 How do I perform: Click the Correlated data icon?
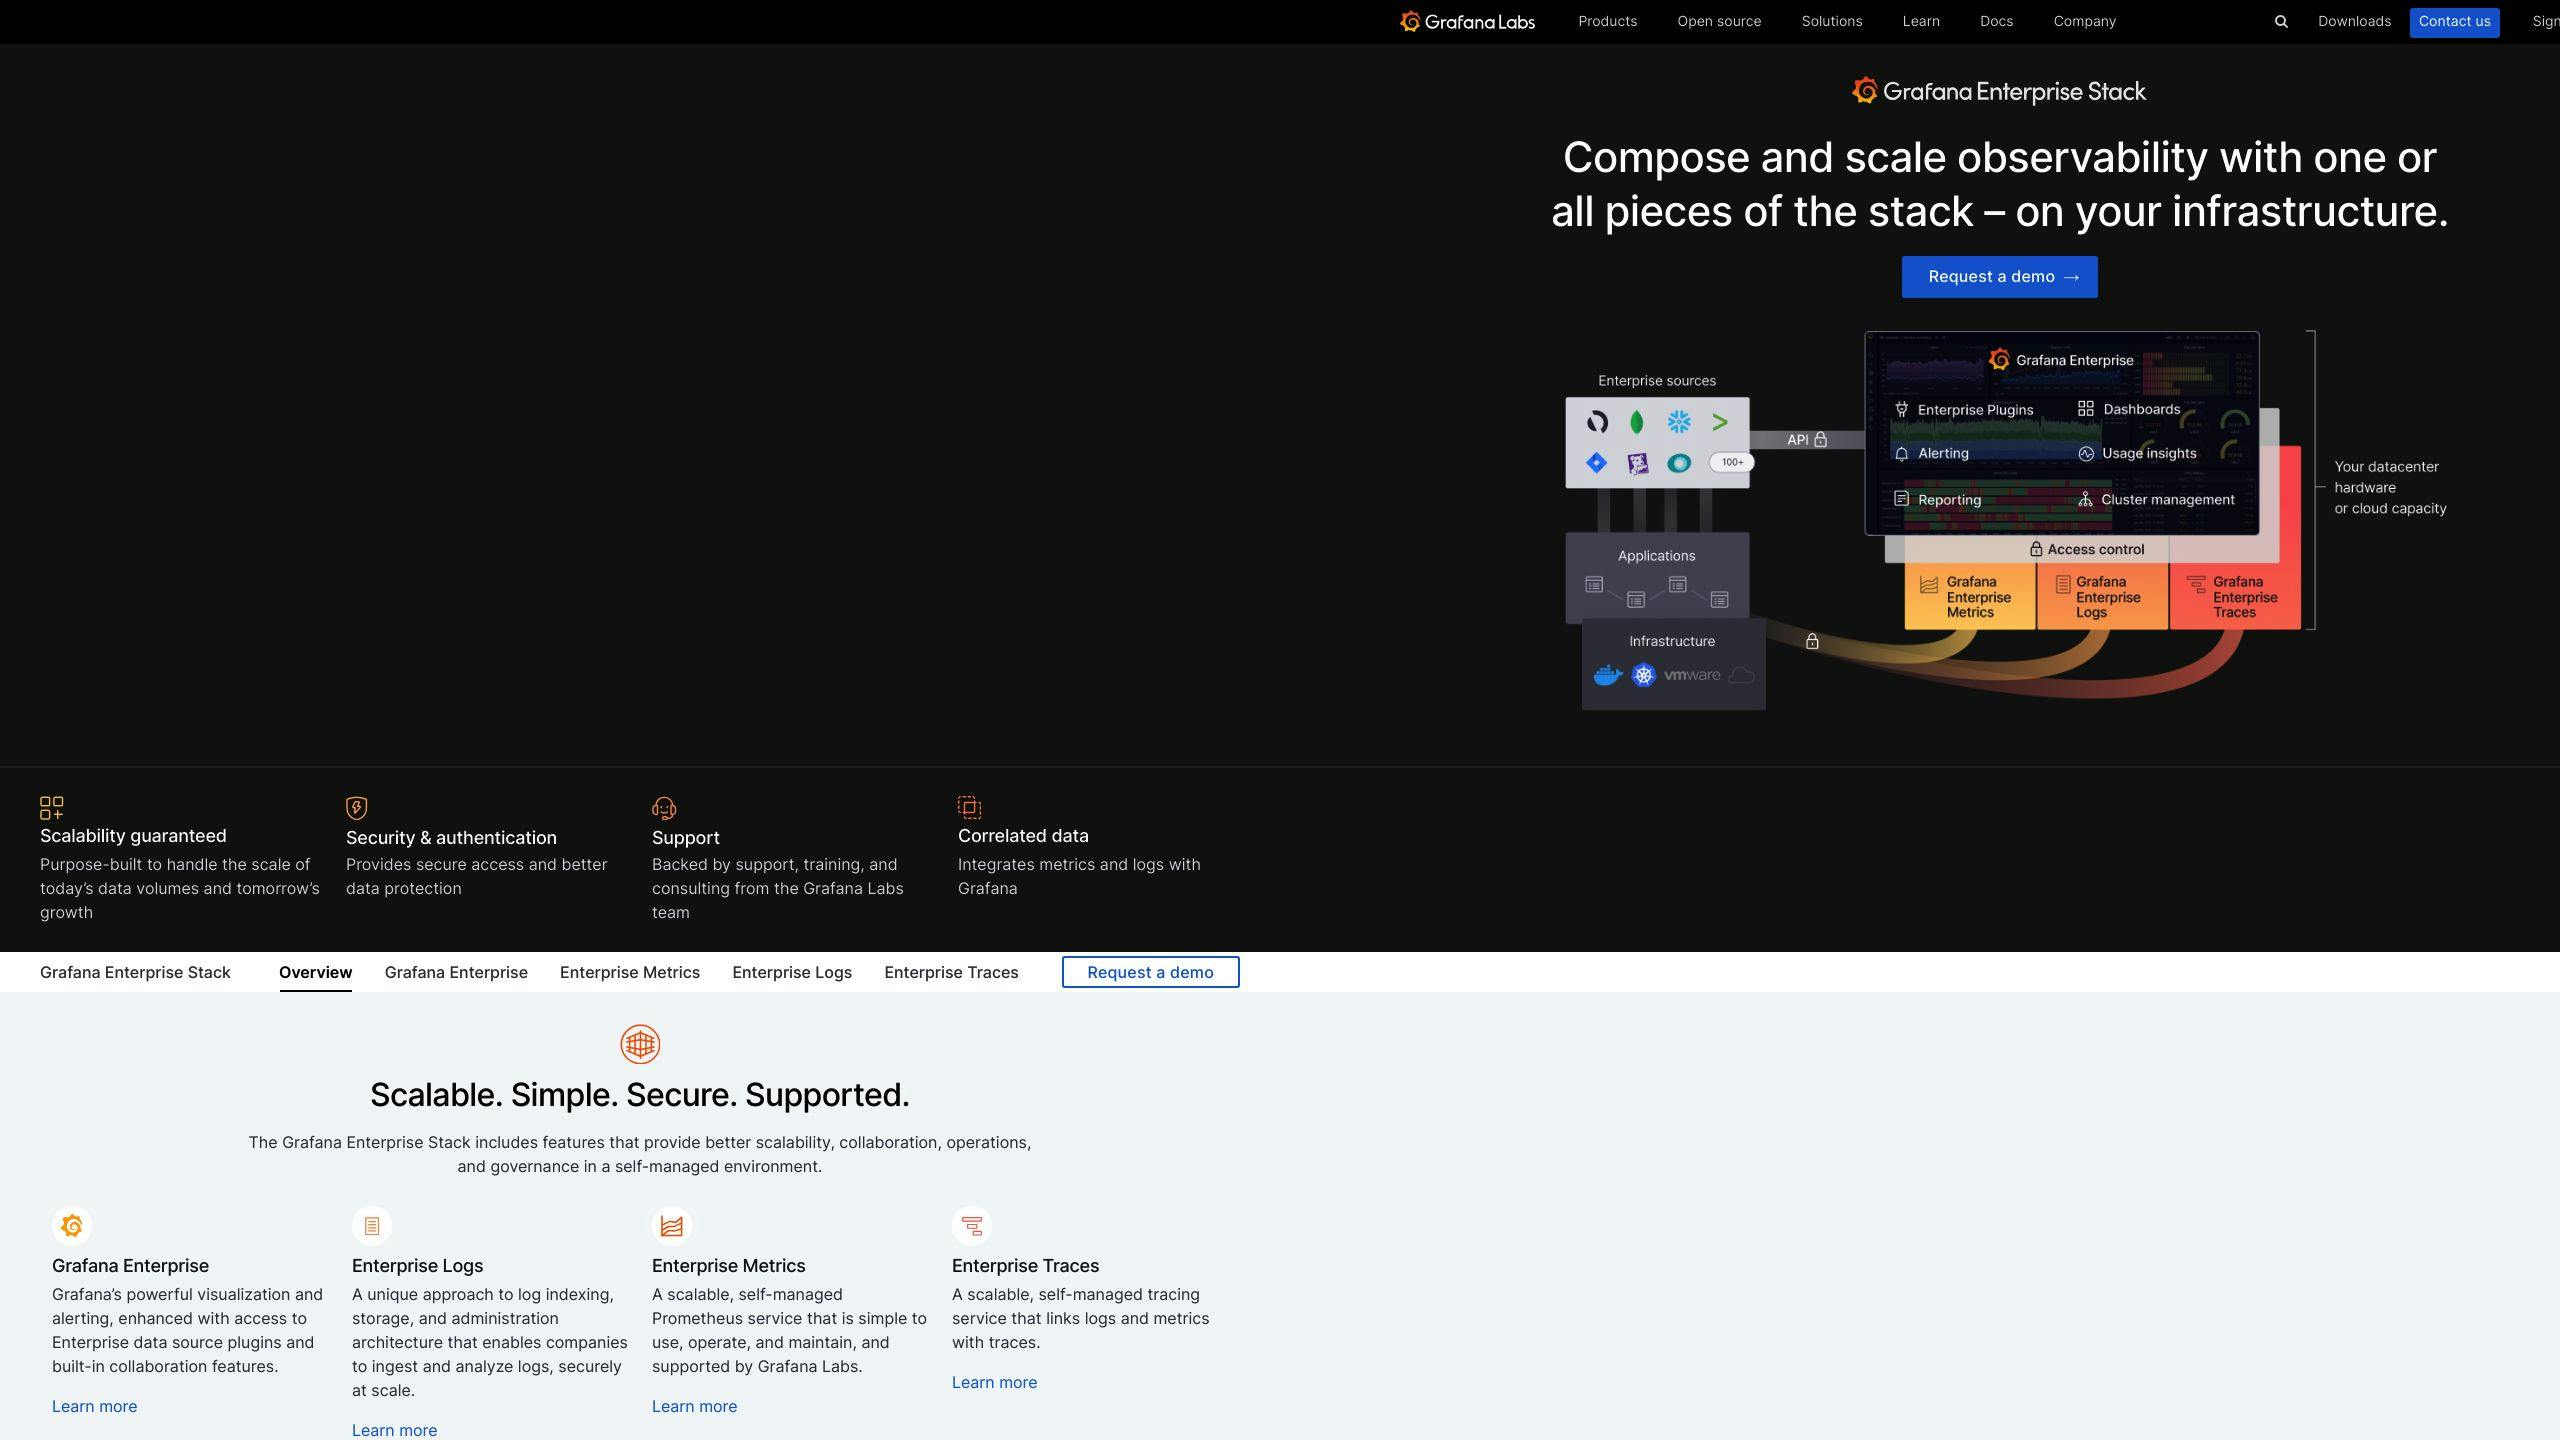pos(971,807)
